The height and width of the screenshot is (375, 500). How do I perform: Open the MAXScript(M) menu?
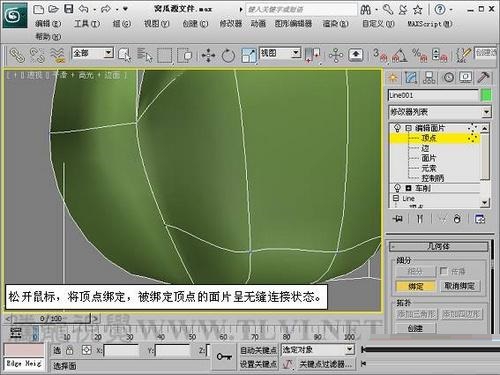pyautogui.click(x=430, y=24)
